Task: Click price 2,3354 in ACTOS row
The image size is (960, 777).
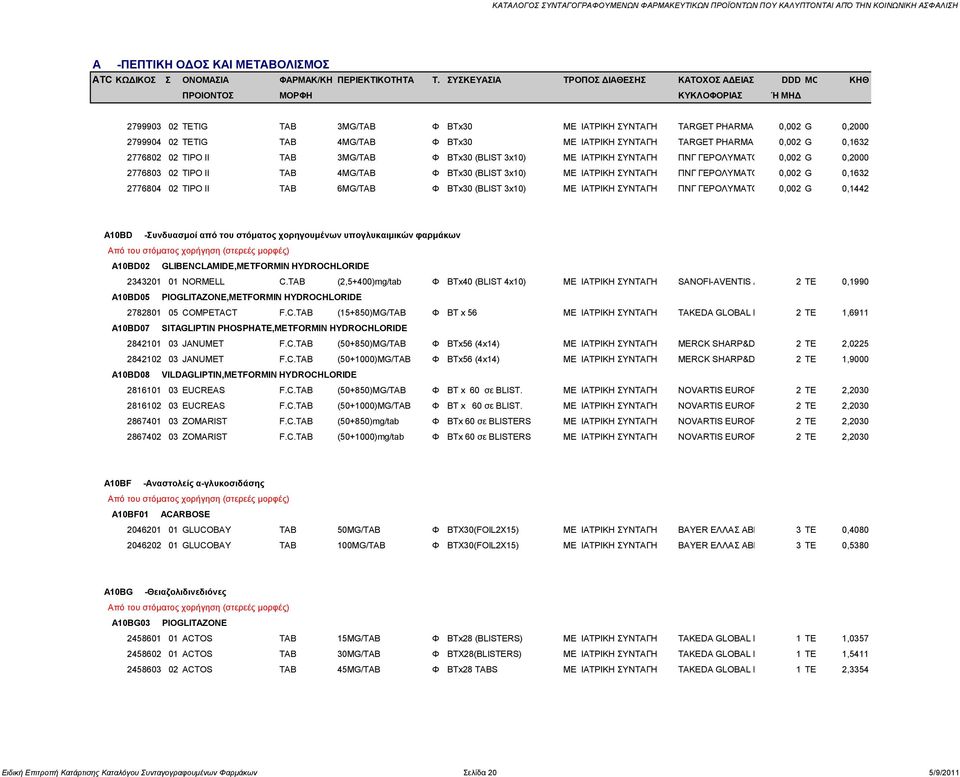Action: (855, 669)
